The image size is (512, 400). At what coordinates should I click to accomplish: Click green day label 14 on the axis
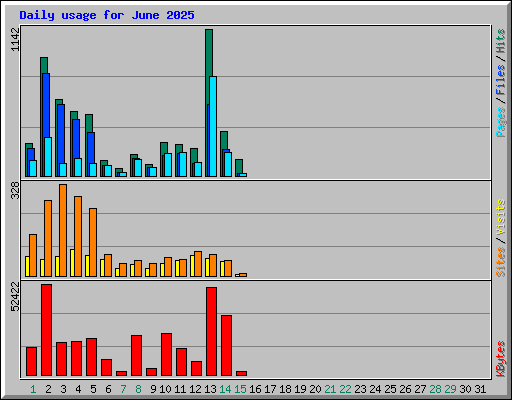pyautogui.click(x=225, y=389)
